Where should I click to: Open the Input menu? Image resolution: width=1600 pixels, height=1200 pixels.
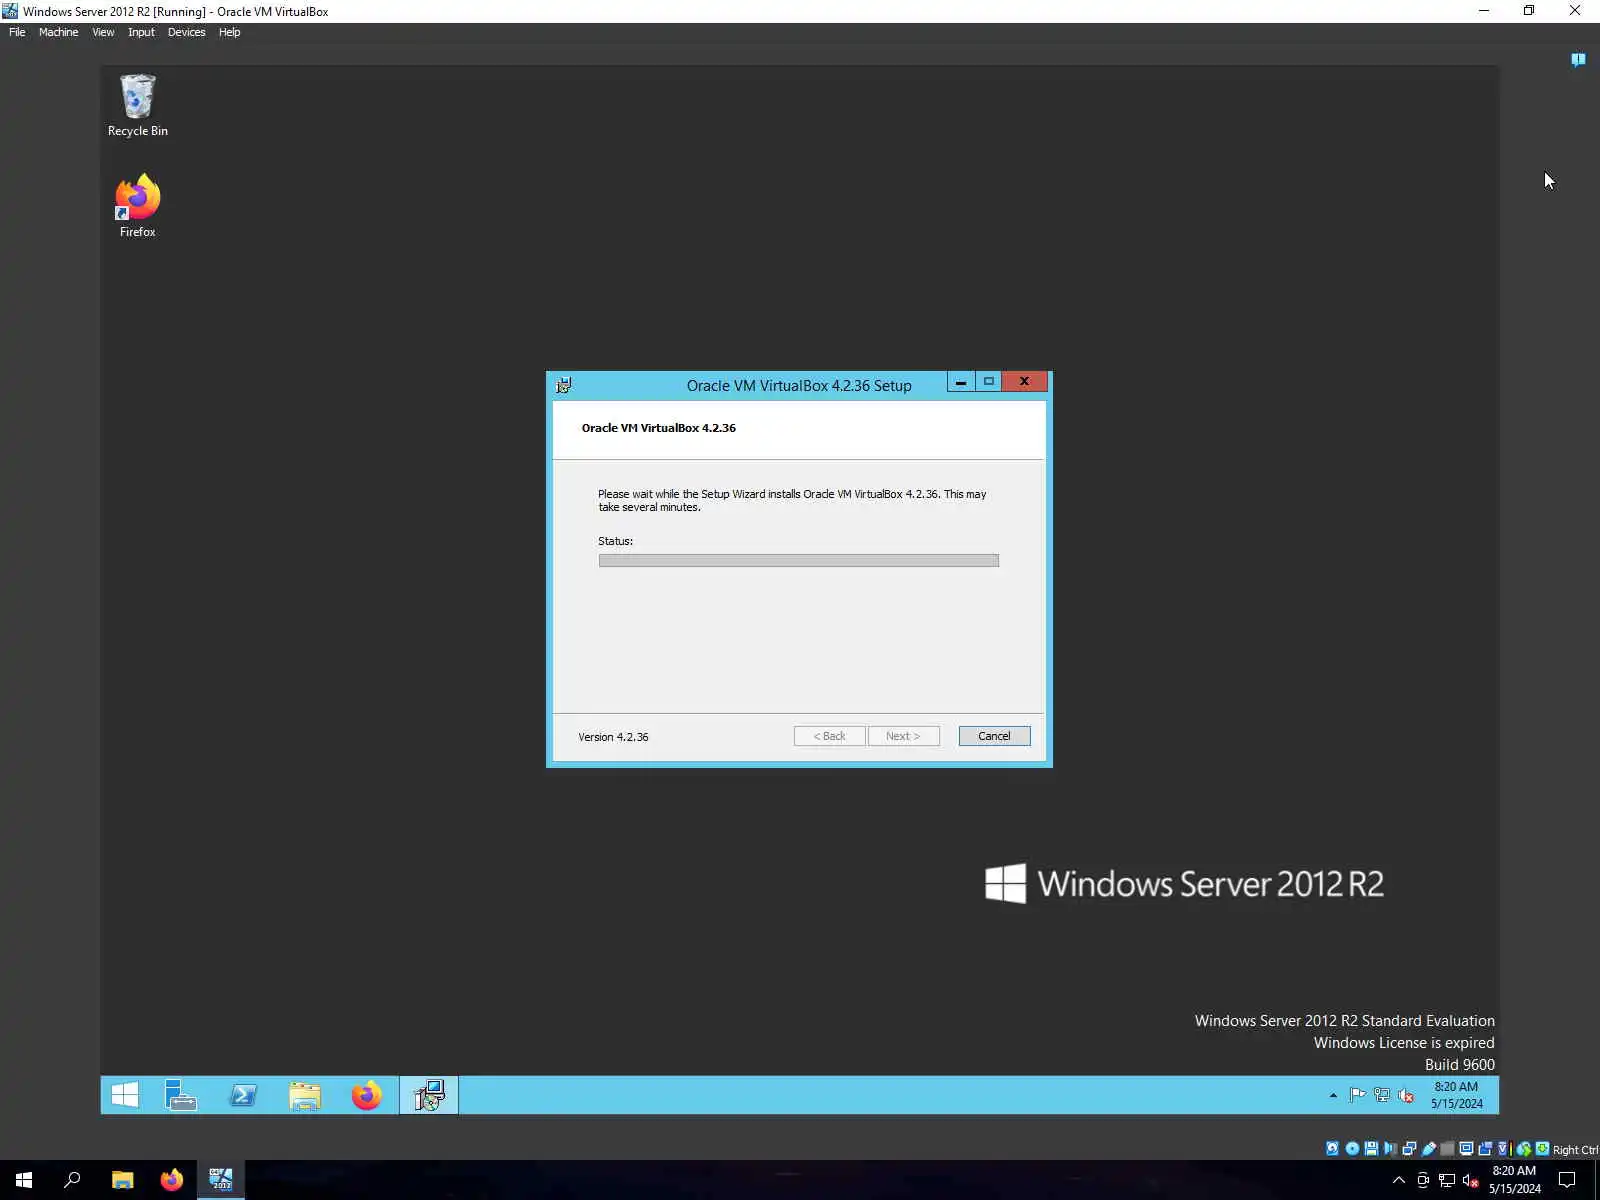pyautogui.click(x=141, y=32)
